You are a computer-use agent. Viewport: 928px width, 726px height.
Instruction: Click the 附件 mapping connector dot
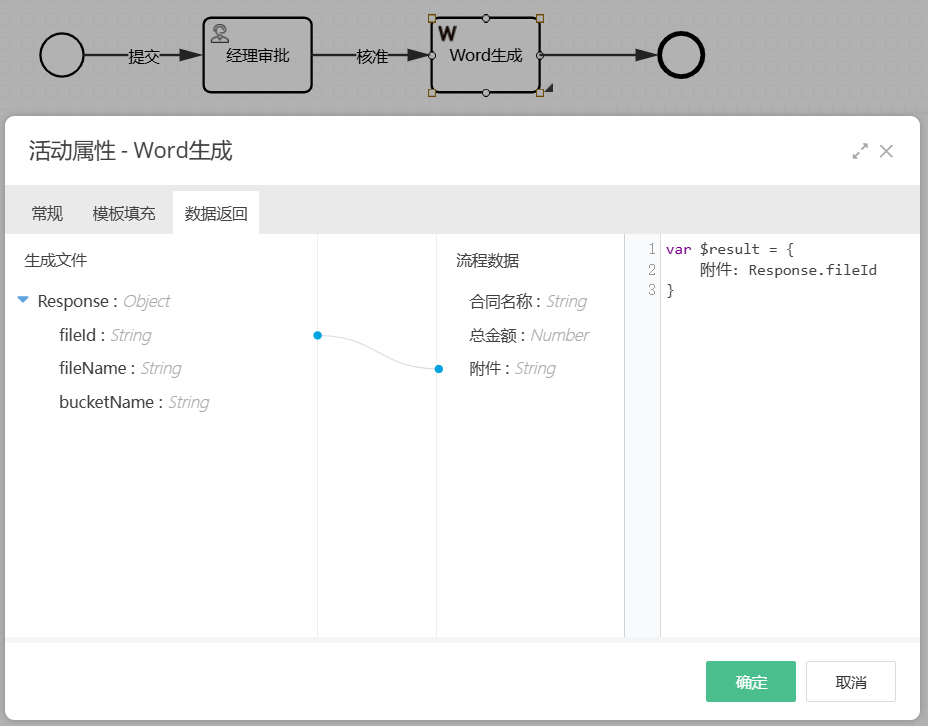[x=438, y=369]
